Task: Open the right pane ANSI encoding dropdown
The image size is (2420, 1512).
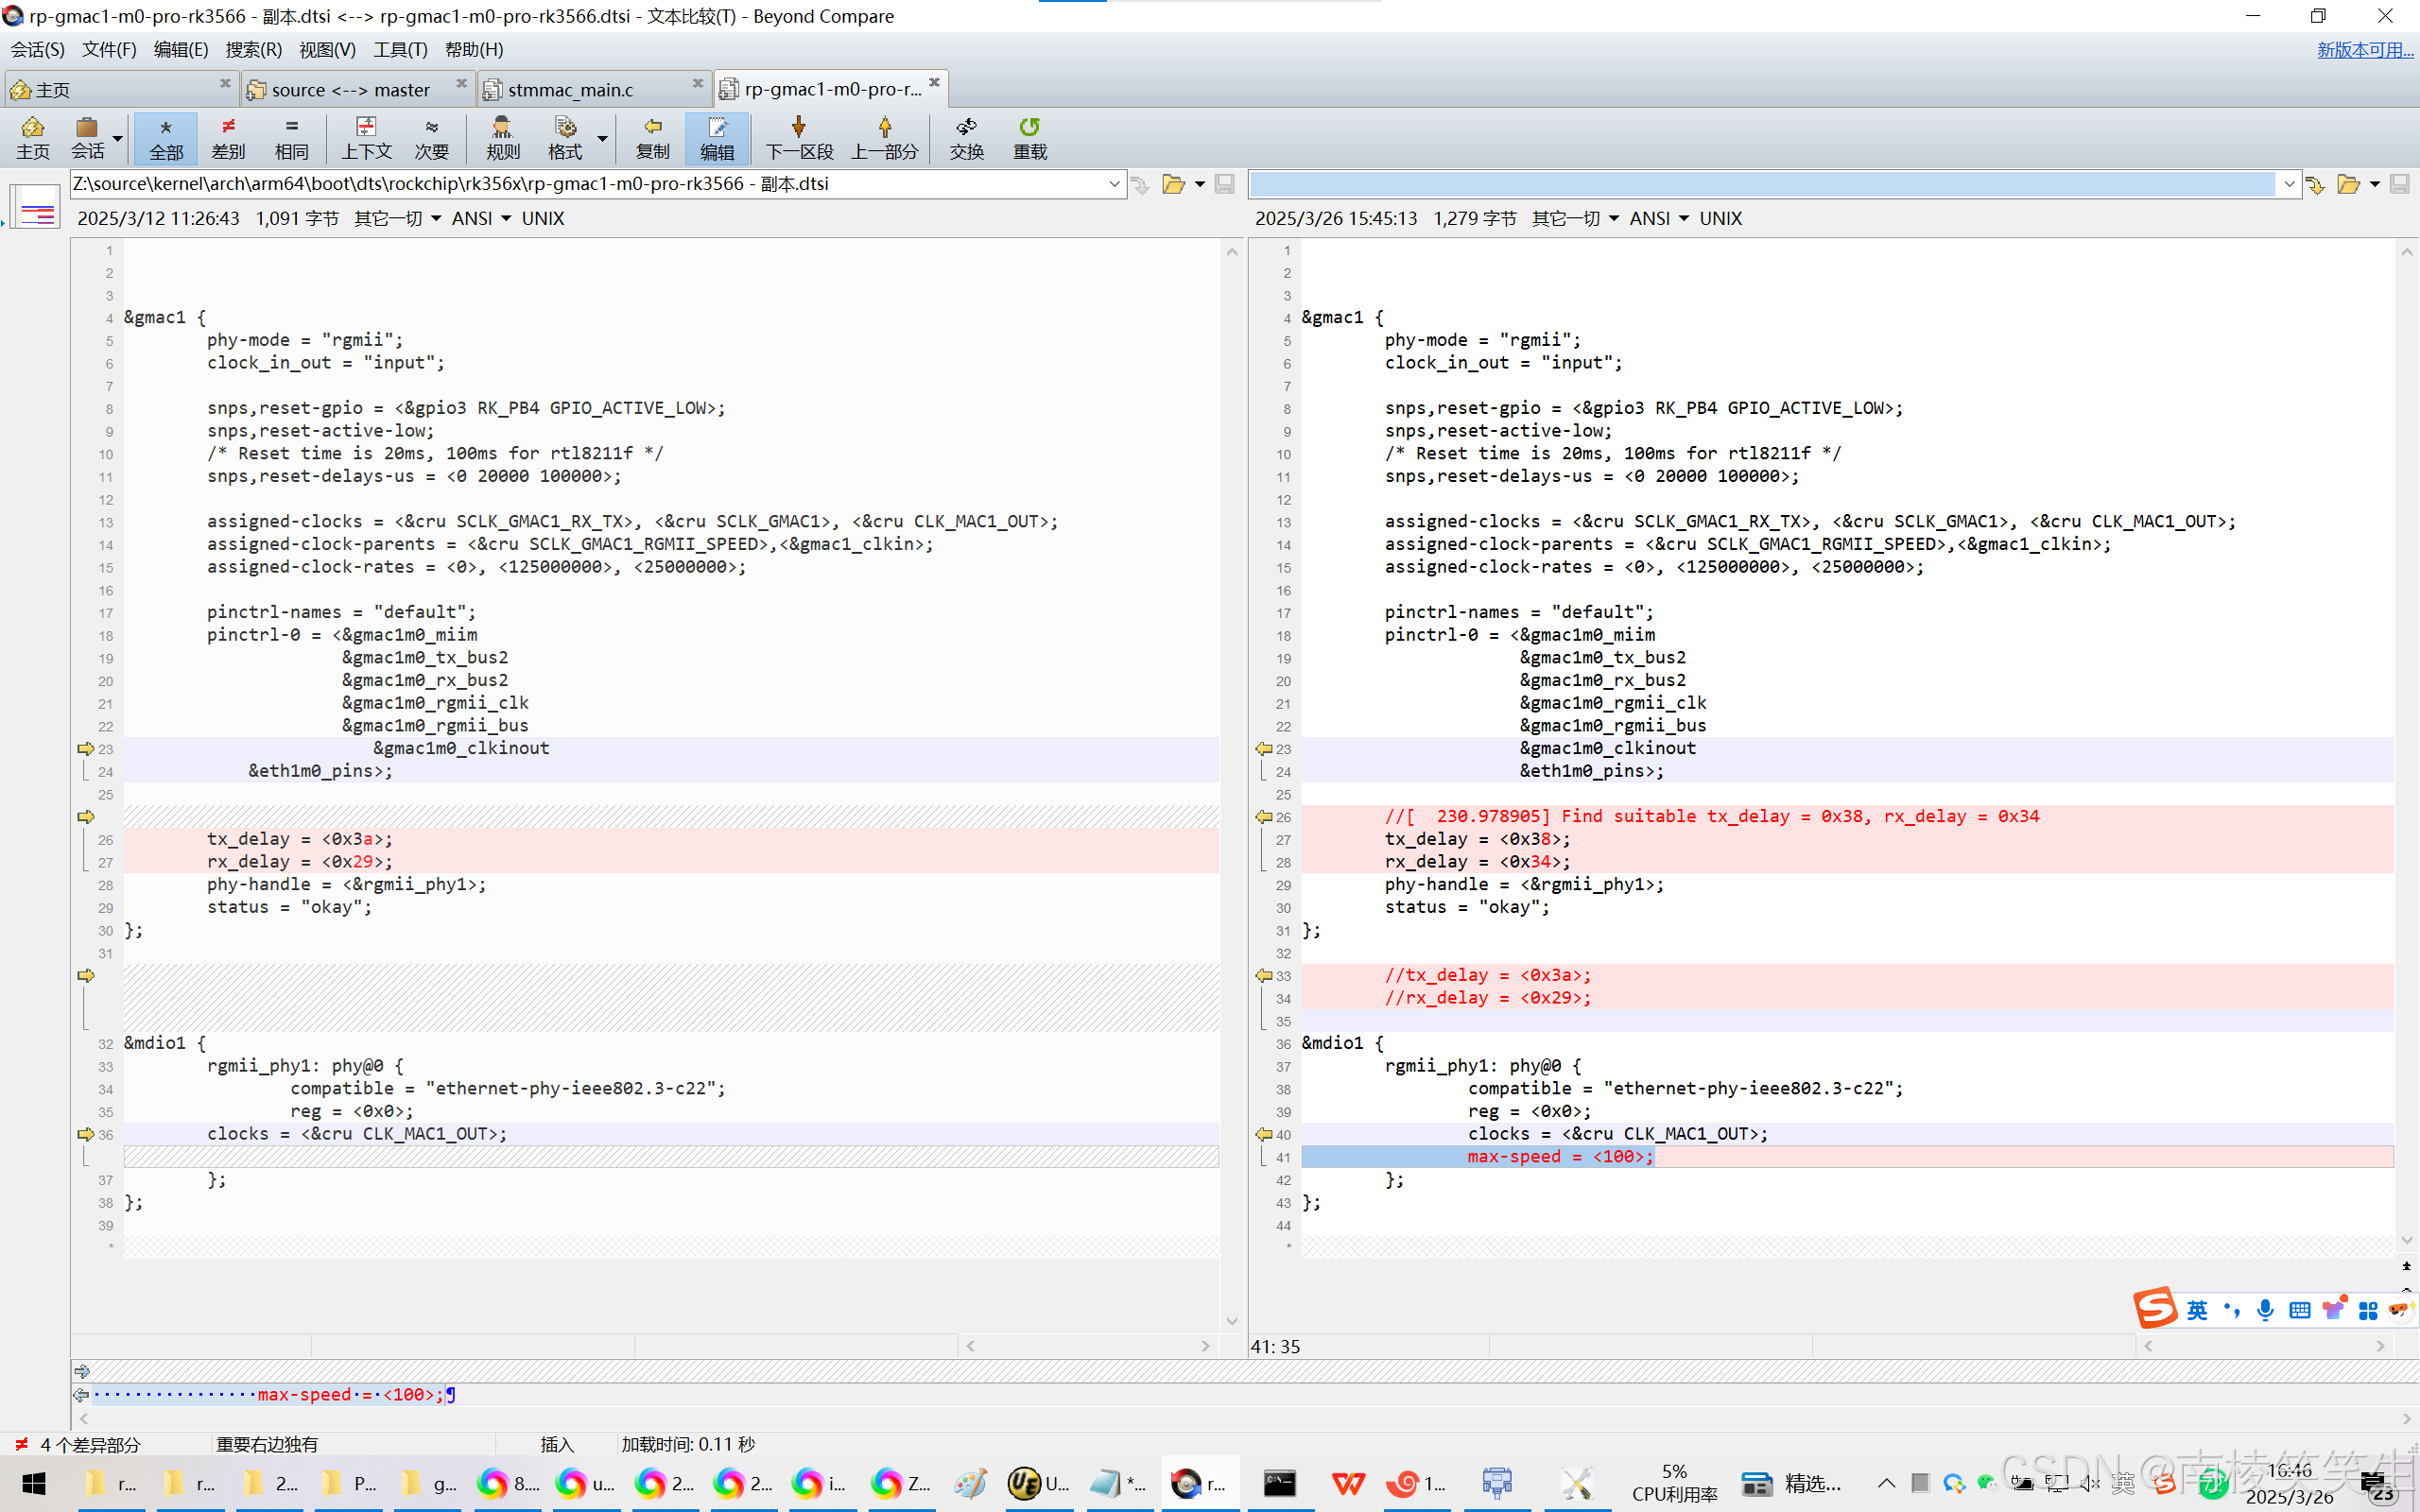Action: click(x=1683, y=219)
